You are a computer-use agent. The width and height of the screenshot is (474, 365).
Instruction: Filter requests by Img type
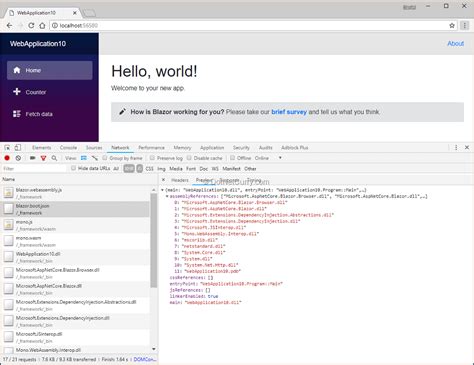(x=161, y=169)
